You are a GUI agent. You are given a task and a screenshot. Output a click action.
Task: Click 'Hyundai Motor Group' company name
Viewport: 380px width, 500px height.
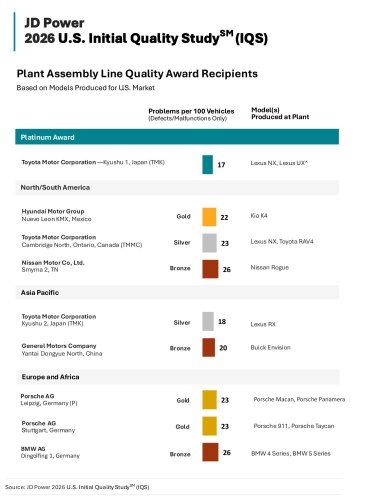53,211
